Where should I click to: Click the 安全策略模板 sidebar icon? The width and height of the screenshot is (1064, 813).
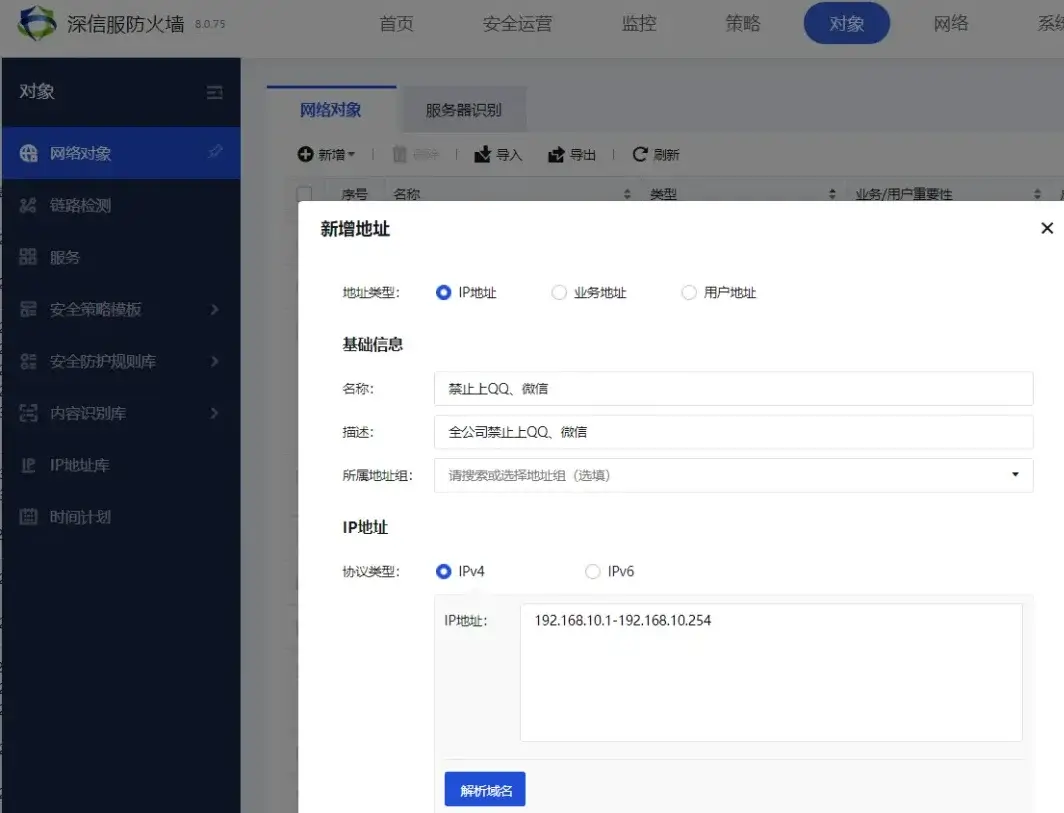point(28,309)
